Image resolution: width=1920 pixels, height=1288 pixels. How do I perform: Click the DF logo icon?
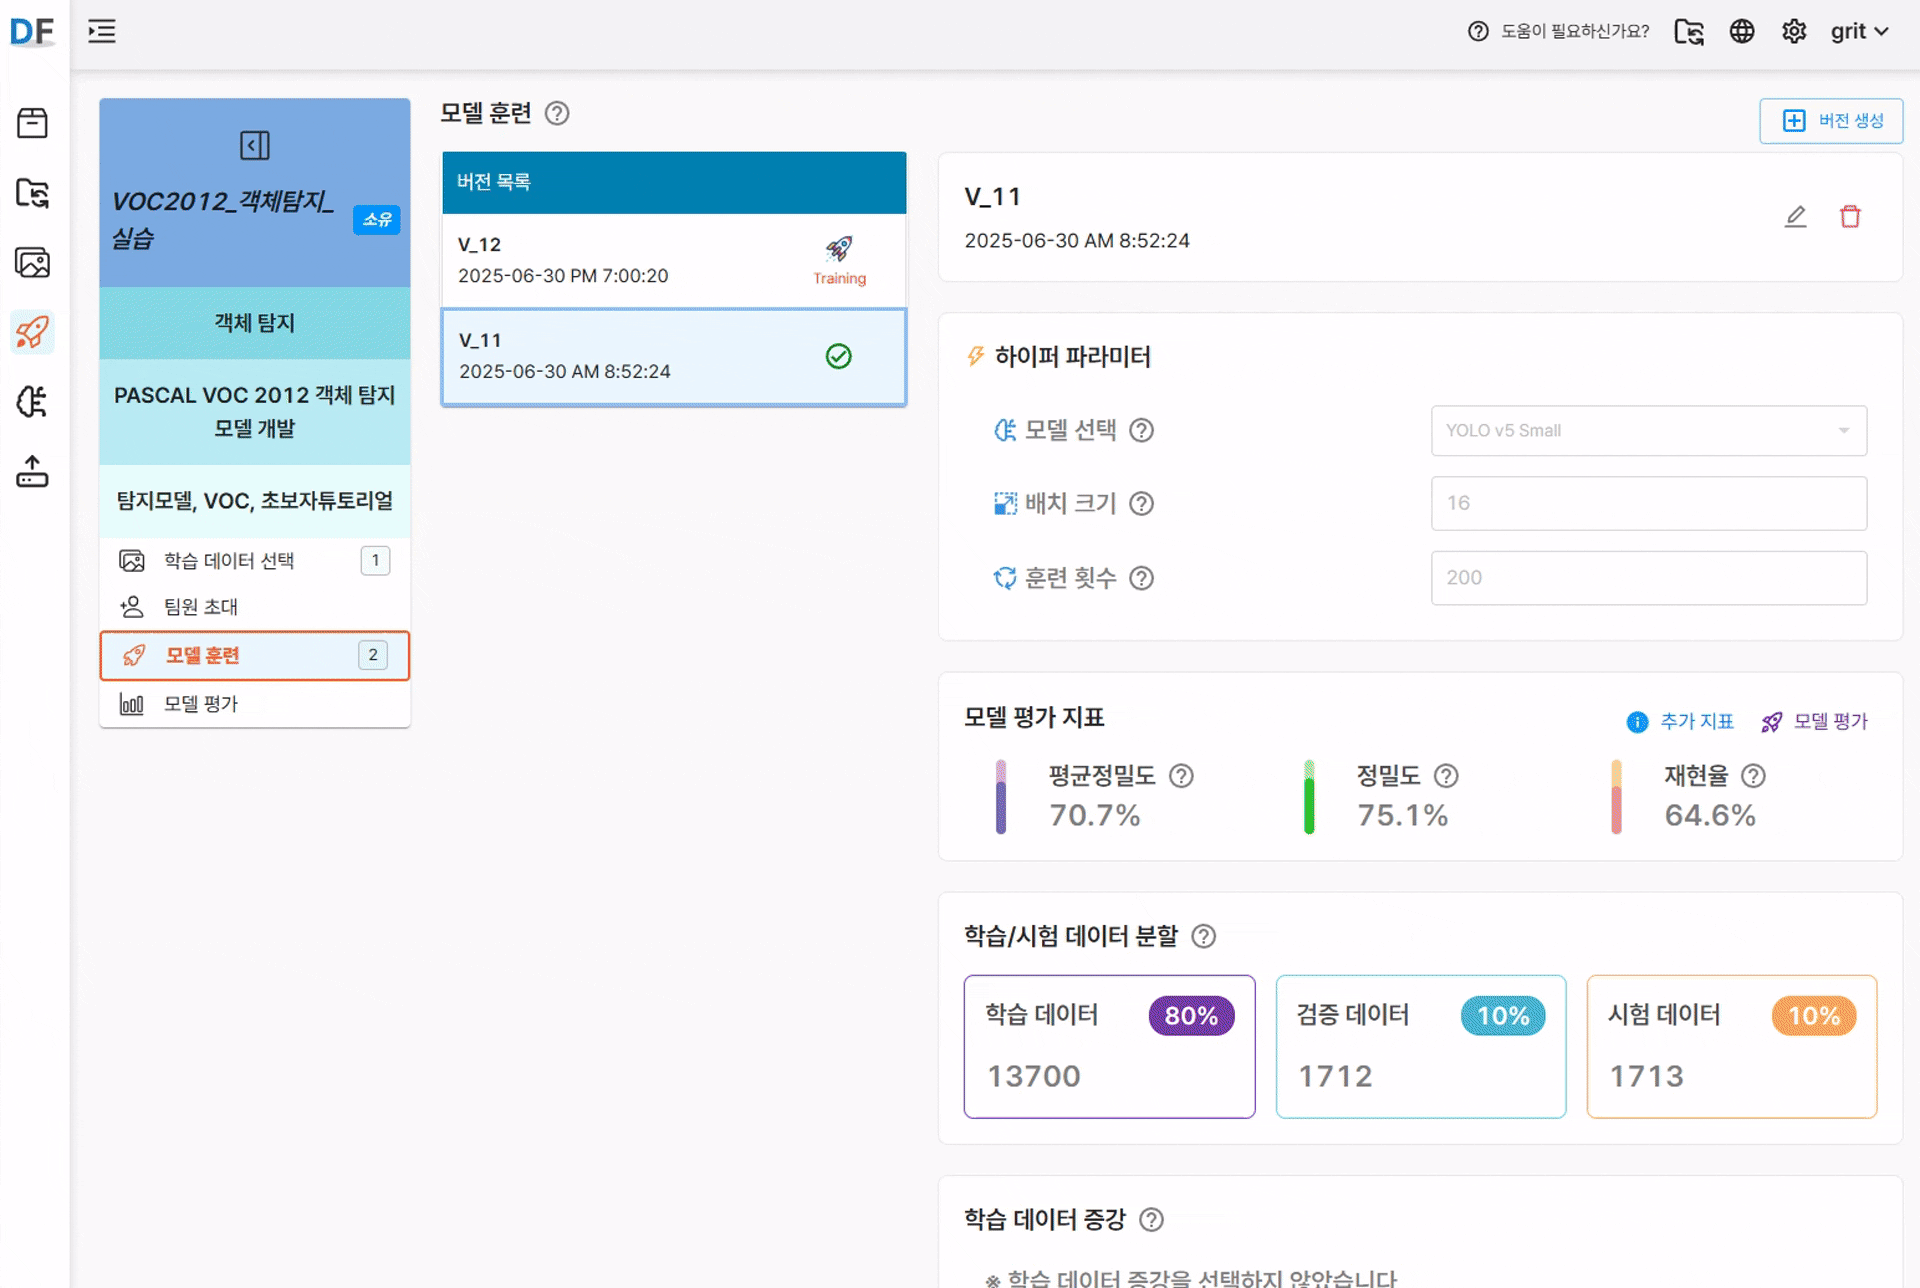tap(32, 32)
